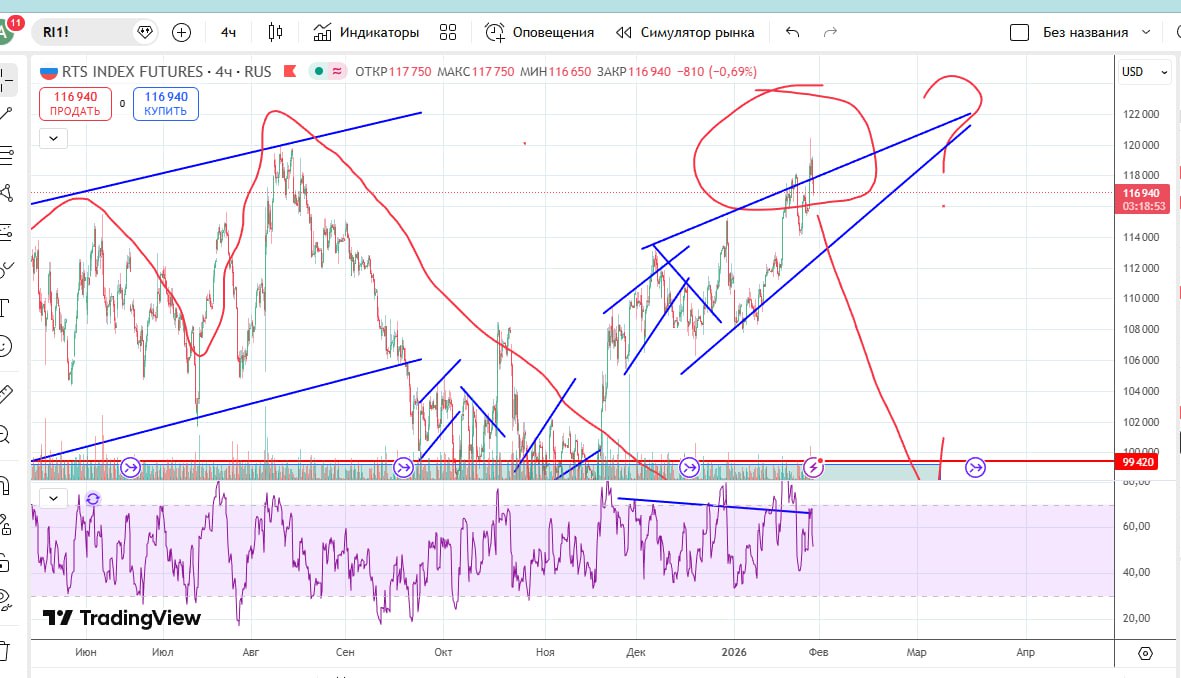
Task: Click the redo arrow
Action: tap(830, 32)
